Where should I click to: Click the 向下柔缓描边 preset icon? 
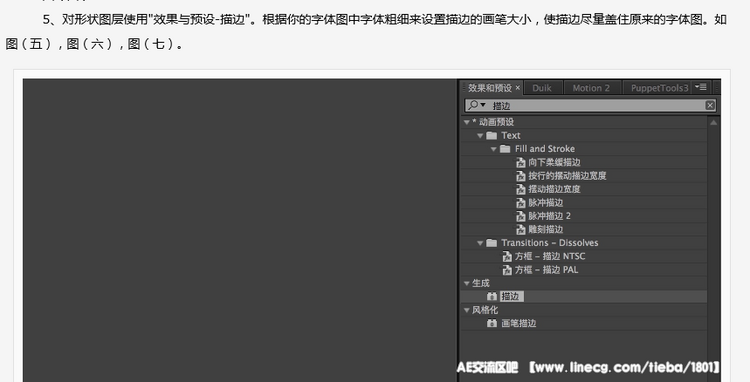point(521,163)
